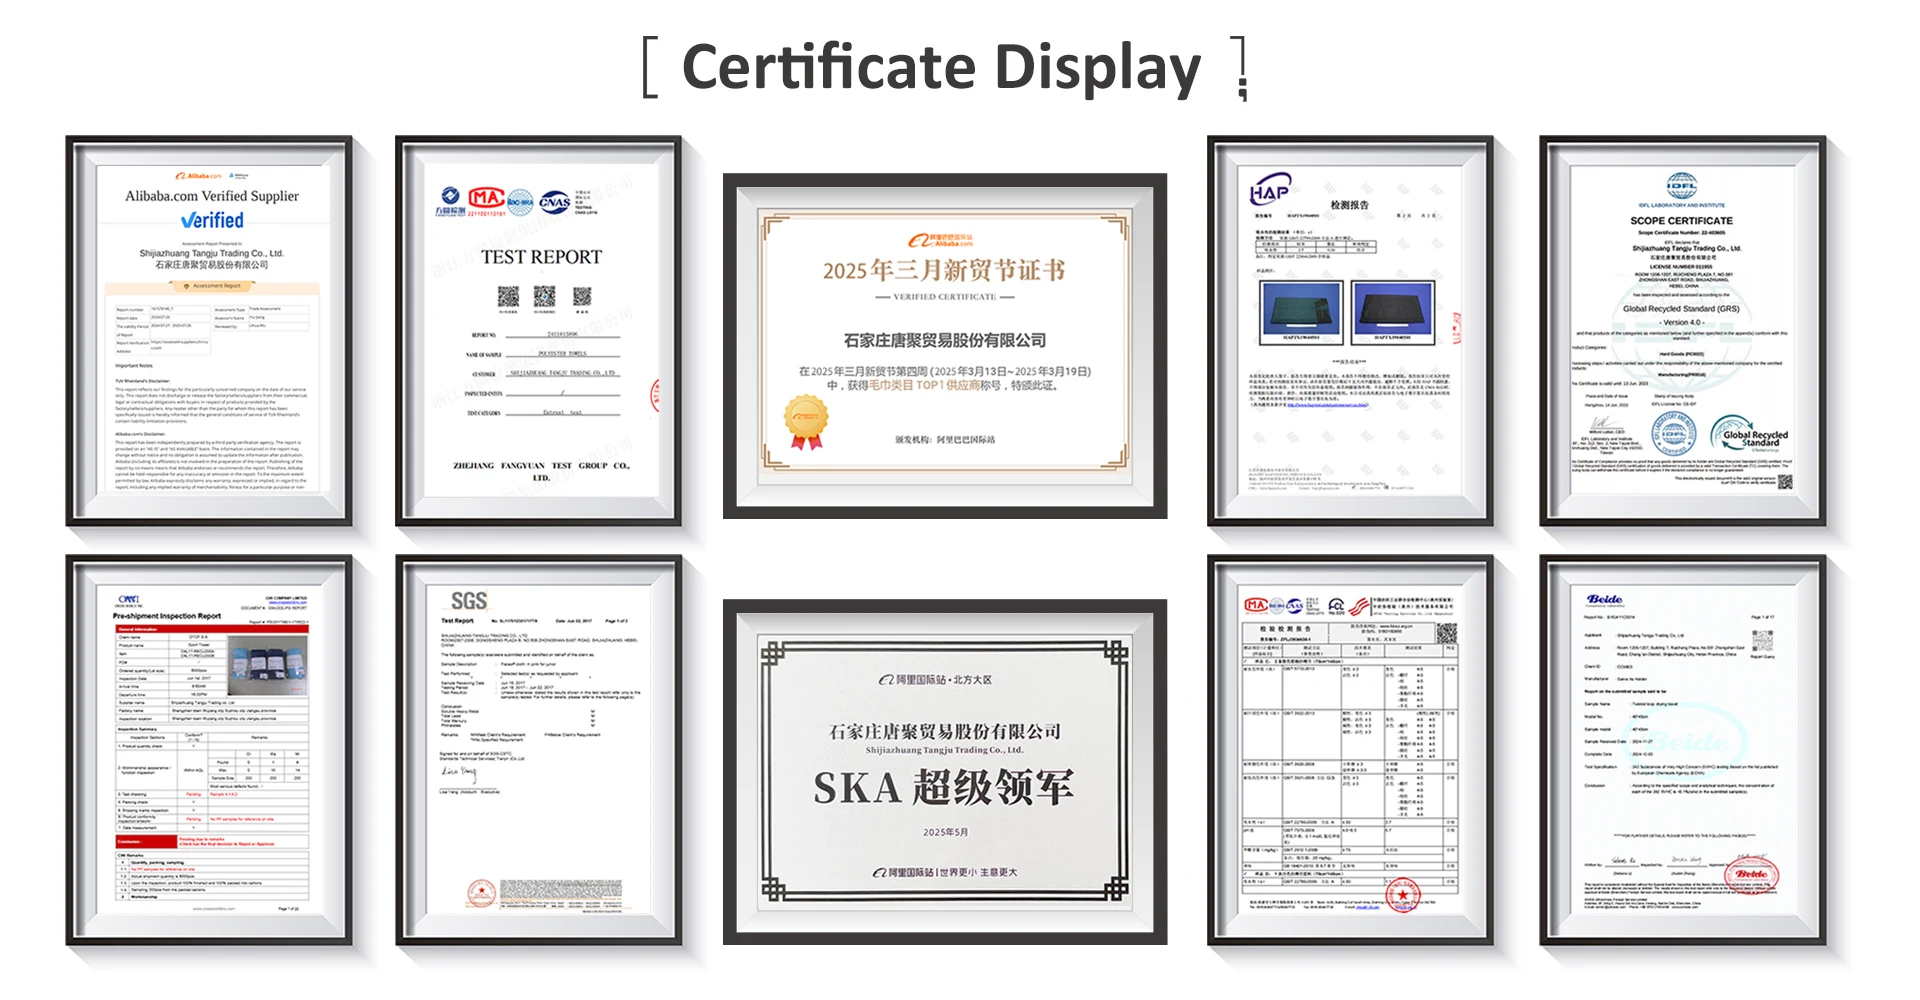
Task: Click the "VERIFIED CERTIFICATE" subtitle
Action: click(944, 297)
